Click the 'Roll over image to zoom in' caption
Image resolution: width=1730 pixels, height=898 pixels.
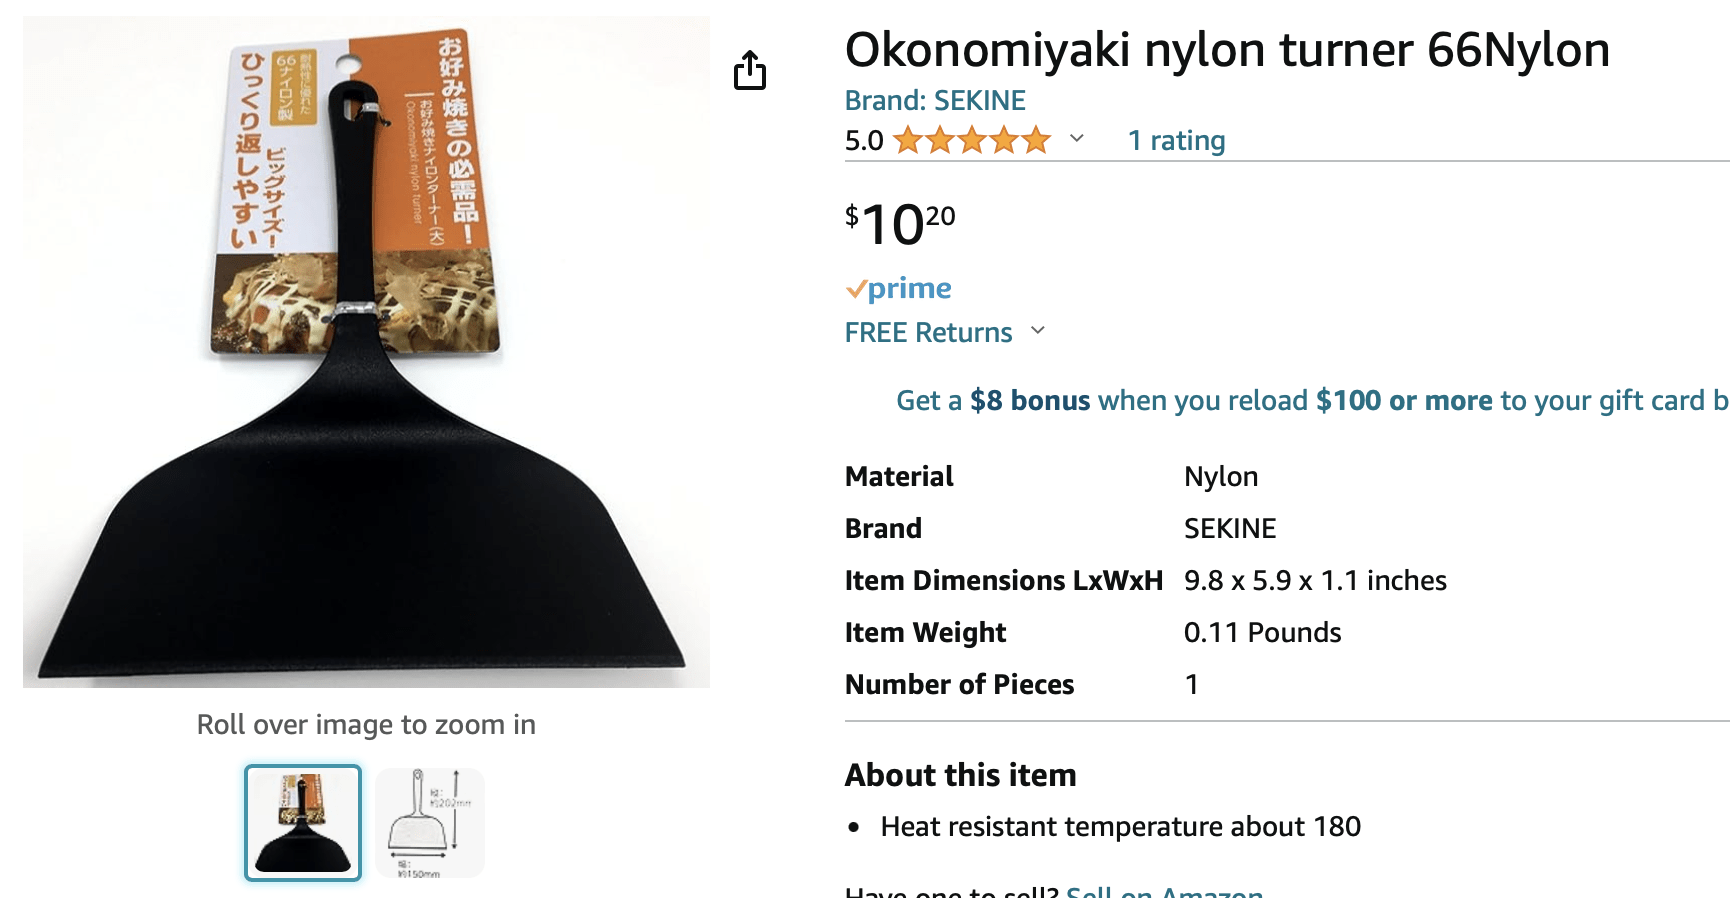pyautogui.click(x=366, y=724)
